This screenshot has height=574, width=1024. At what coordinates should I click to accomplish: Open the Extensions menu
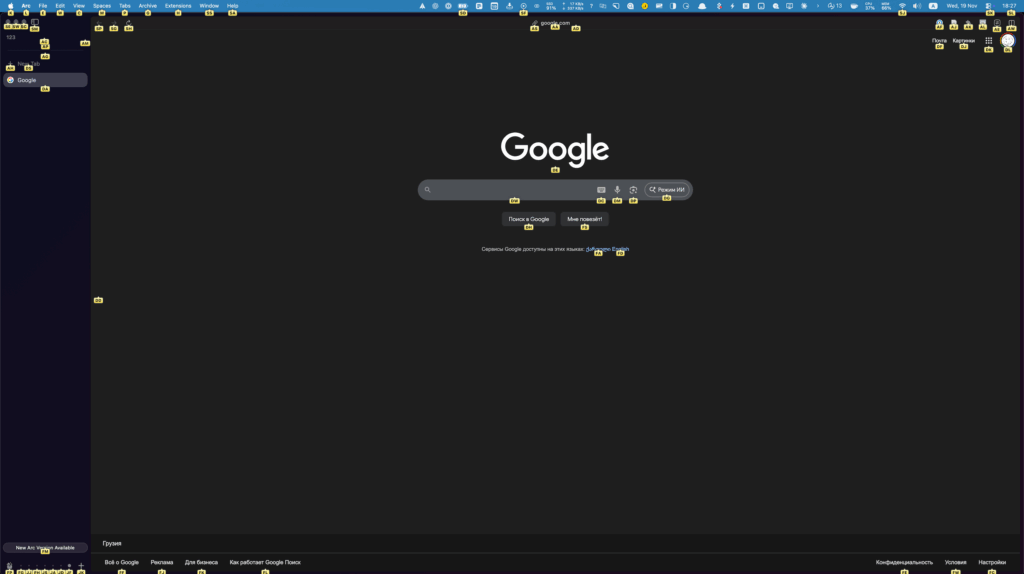pos(178,6)
